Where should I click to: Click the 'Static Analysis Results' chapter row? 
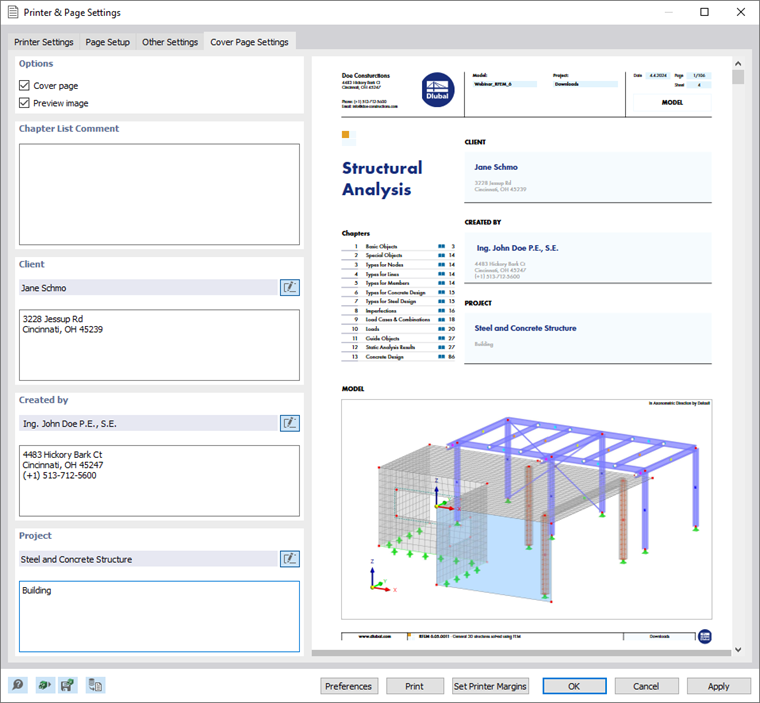click(x=398, y=347)
